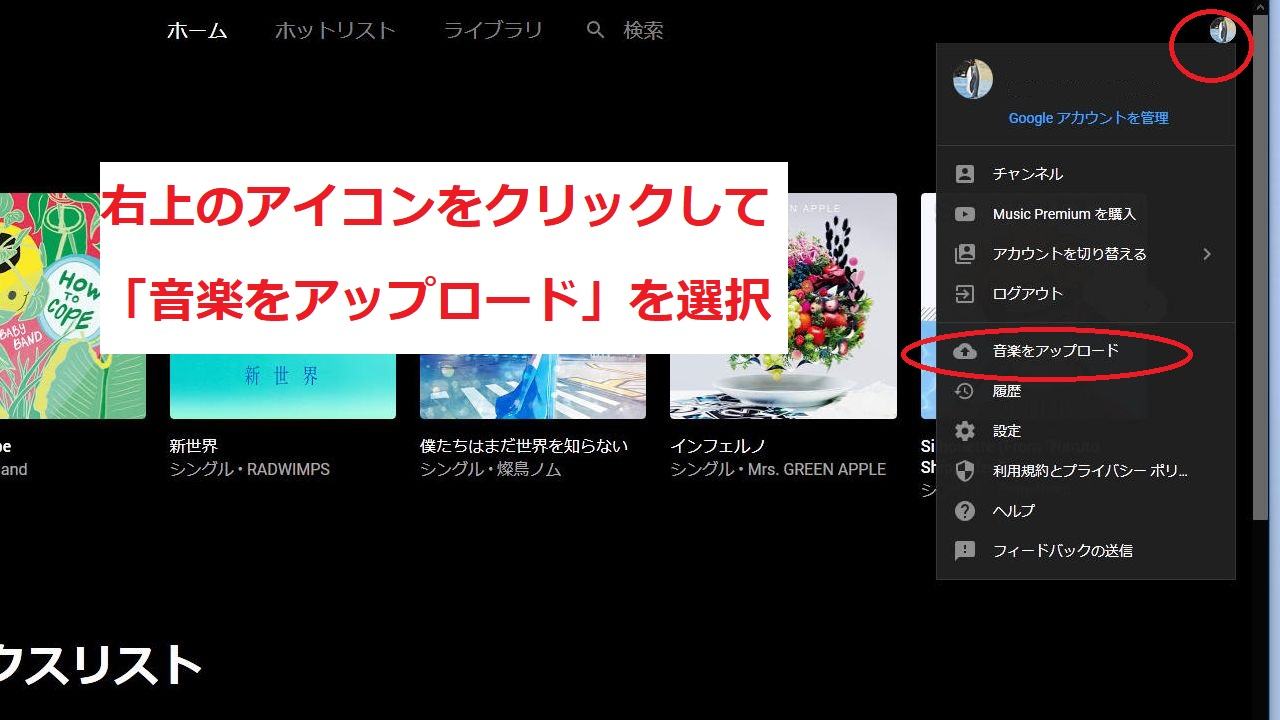Click the 新世界 title text
This screenshot has width=1280, height=720.
coord(194,446)
